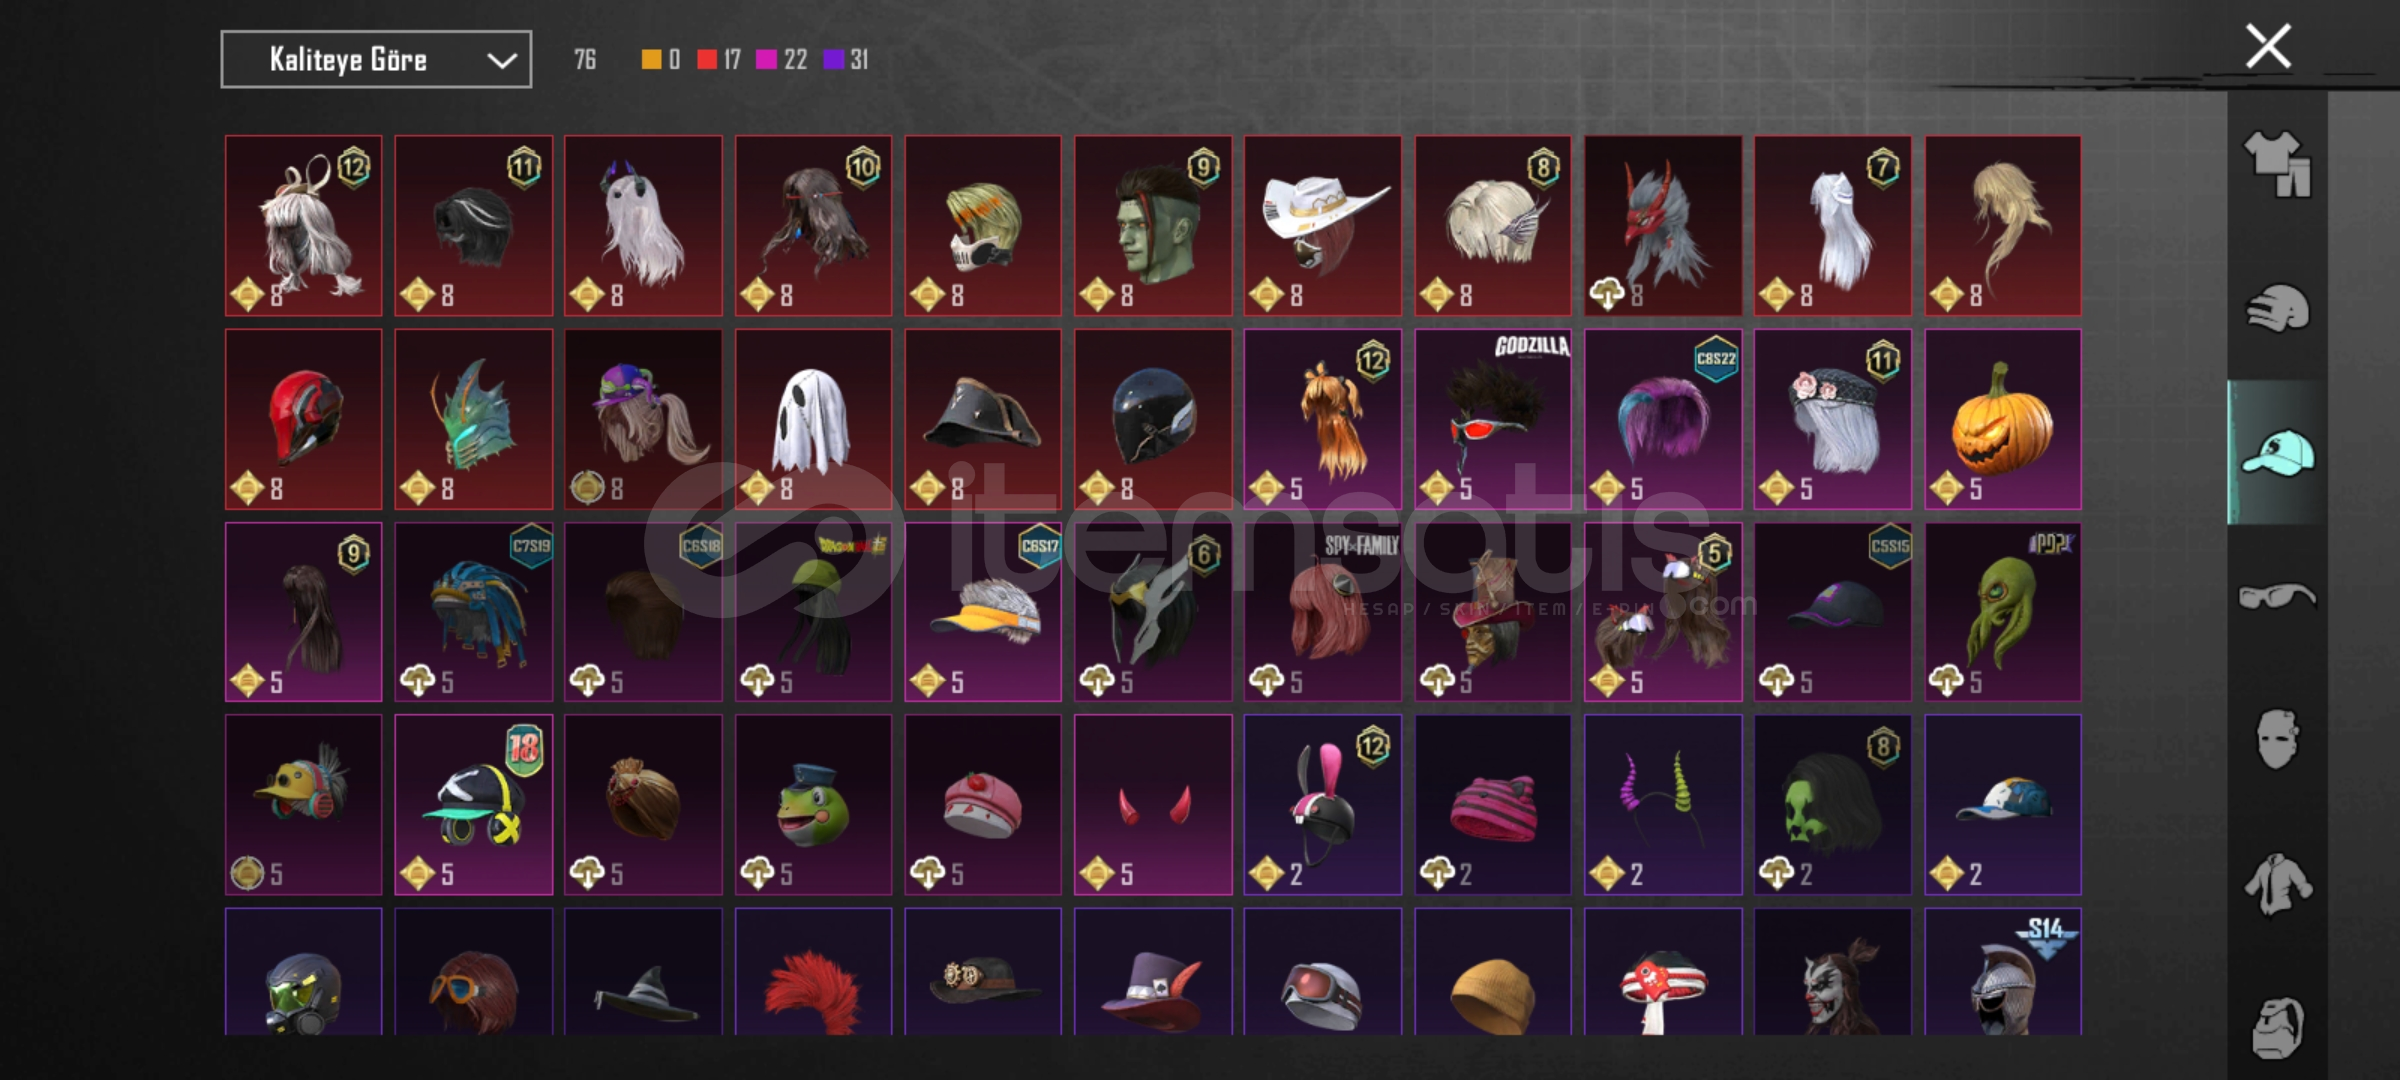Image resolution: width=2400 pixels, height=1080 pixels.
Task: Open the outfits category in the sidebar
Action: (2277, 164)
